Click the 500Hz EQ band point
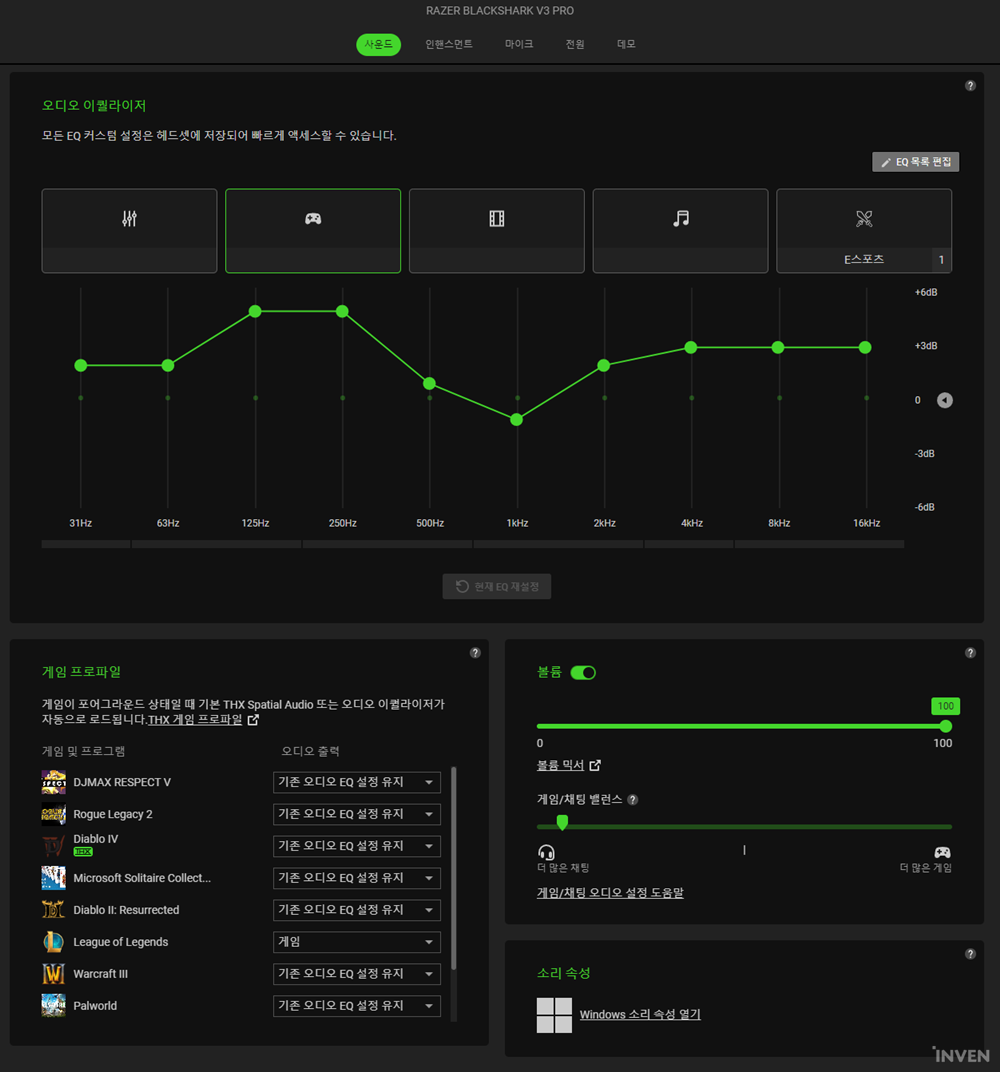Viewport: 1000px width, 1072px height. pos(429,384)
